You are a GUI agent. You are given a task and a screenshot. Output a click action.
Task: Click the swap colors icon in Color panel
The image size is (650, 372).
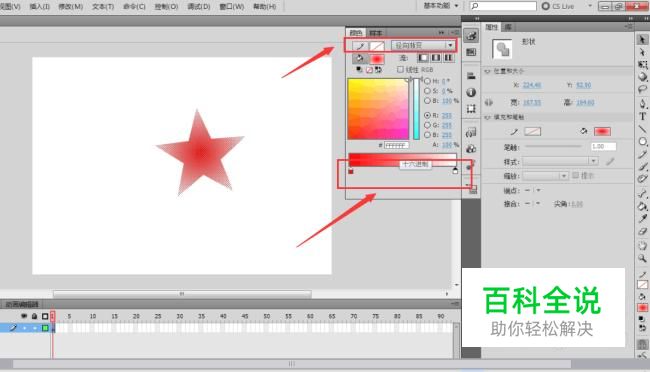(378, 70)
